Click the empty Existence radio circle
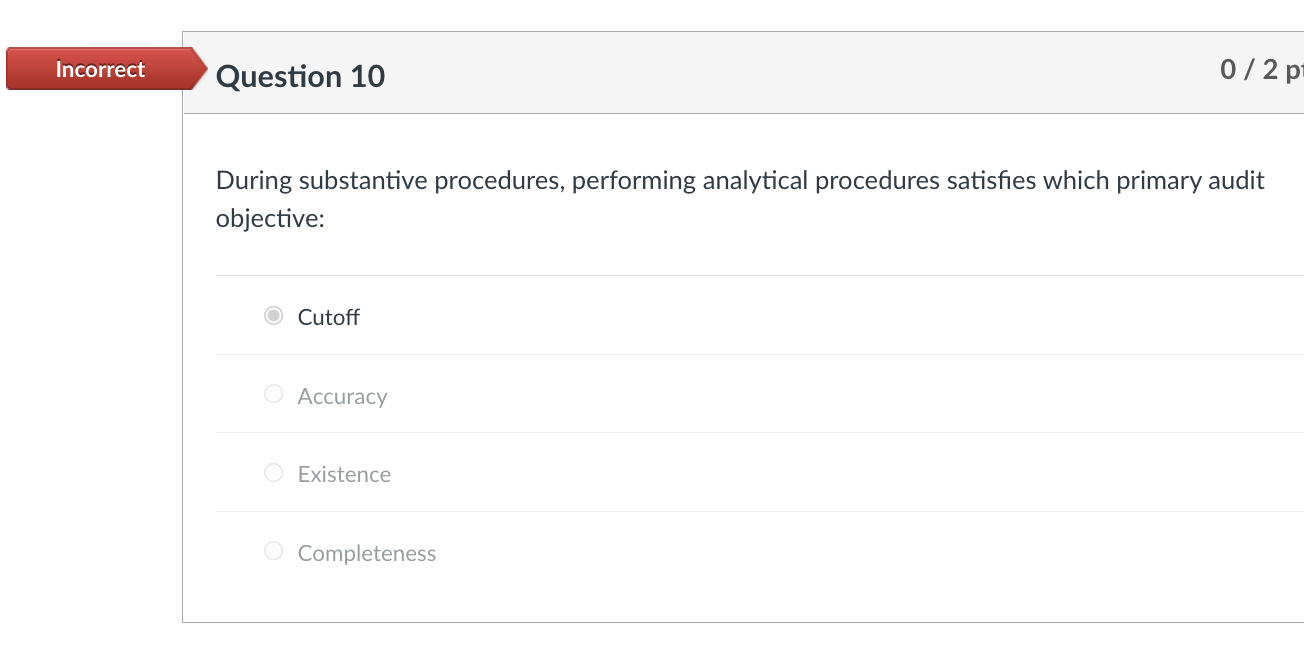 pyautogui.click(x=273, y=471)
